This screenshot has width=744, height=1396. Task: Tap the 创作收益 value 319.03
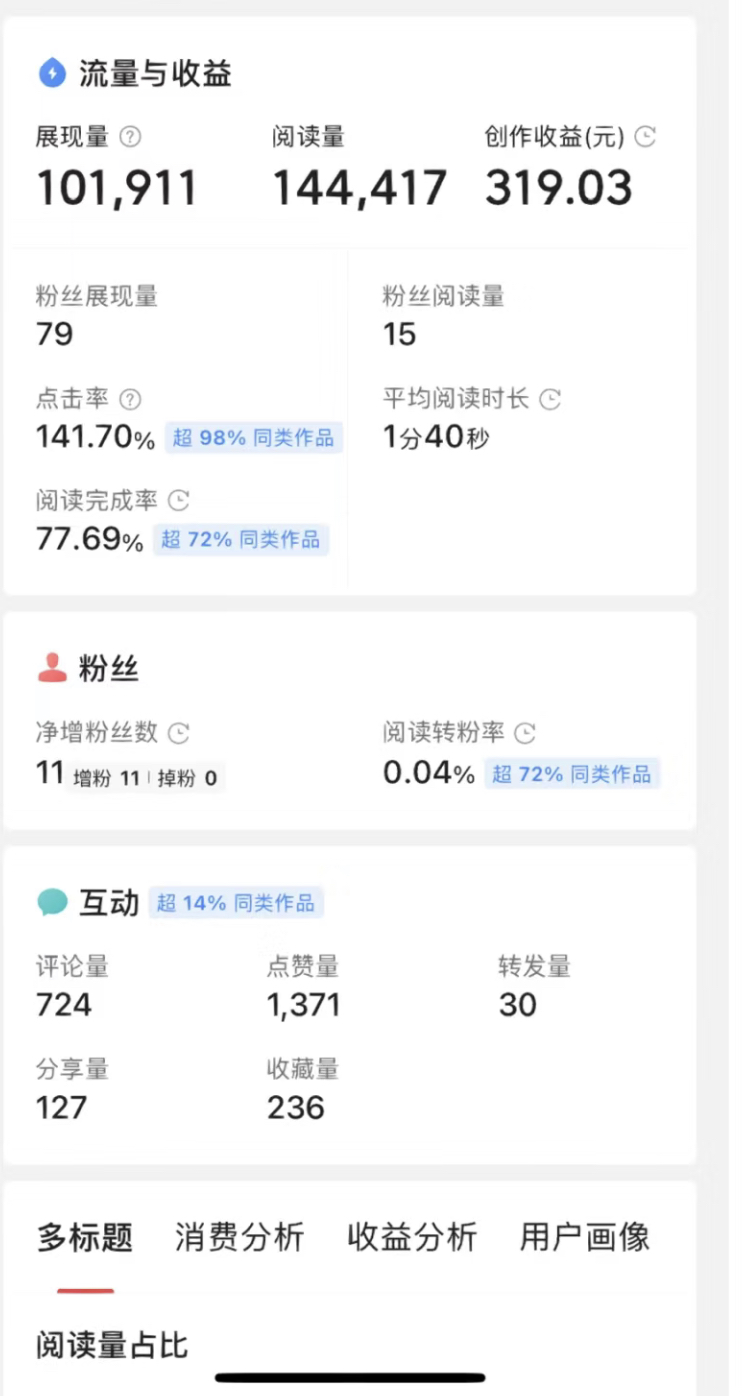(x=559, y=188)
